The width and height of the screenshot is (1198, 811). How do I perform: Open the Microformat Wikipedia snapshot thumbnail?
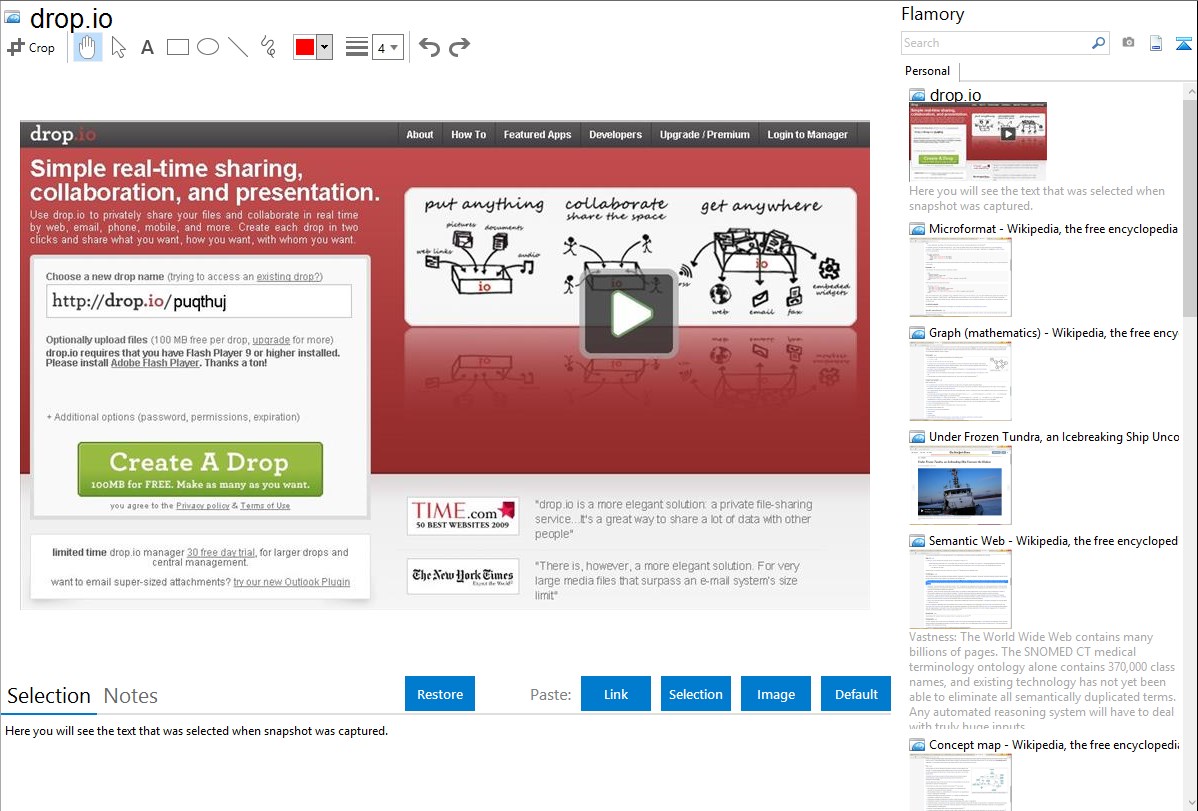click(960, 277)
